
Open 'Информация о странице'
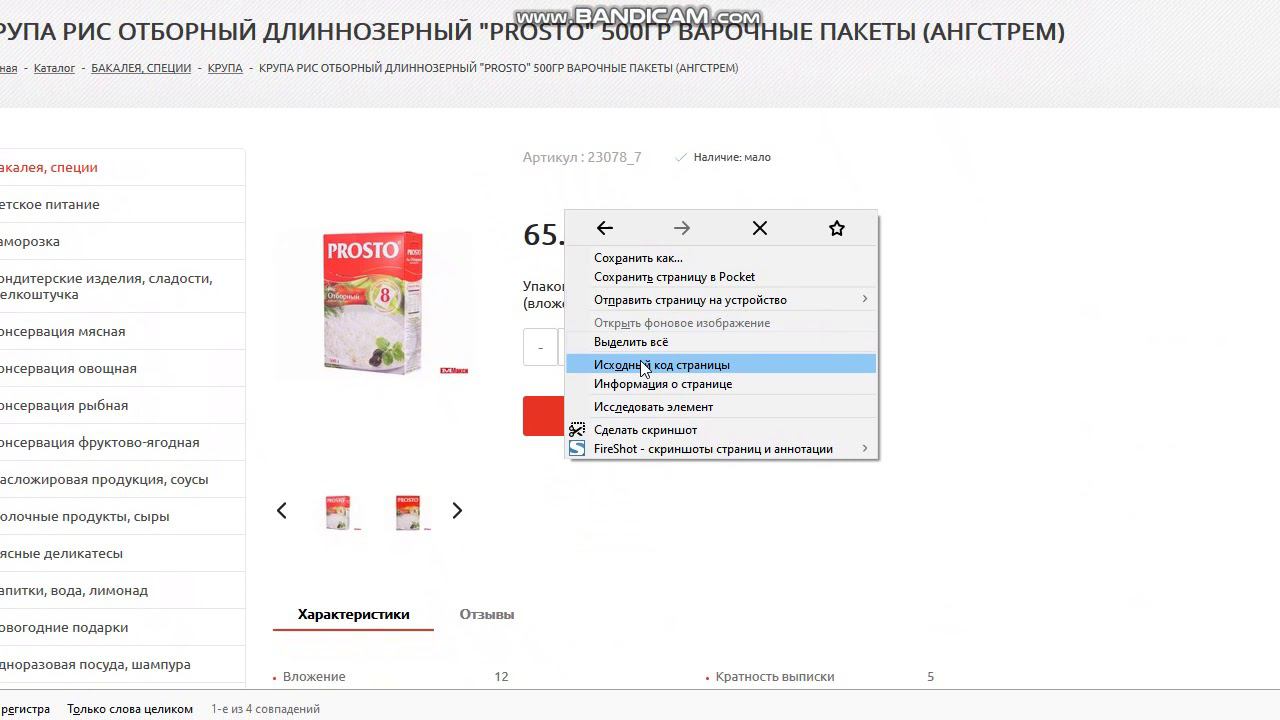click(721, 384)
